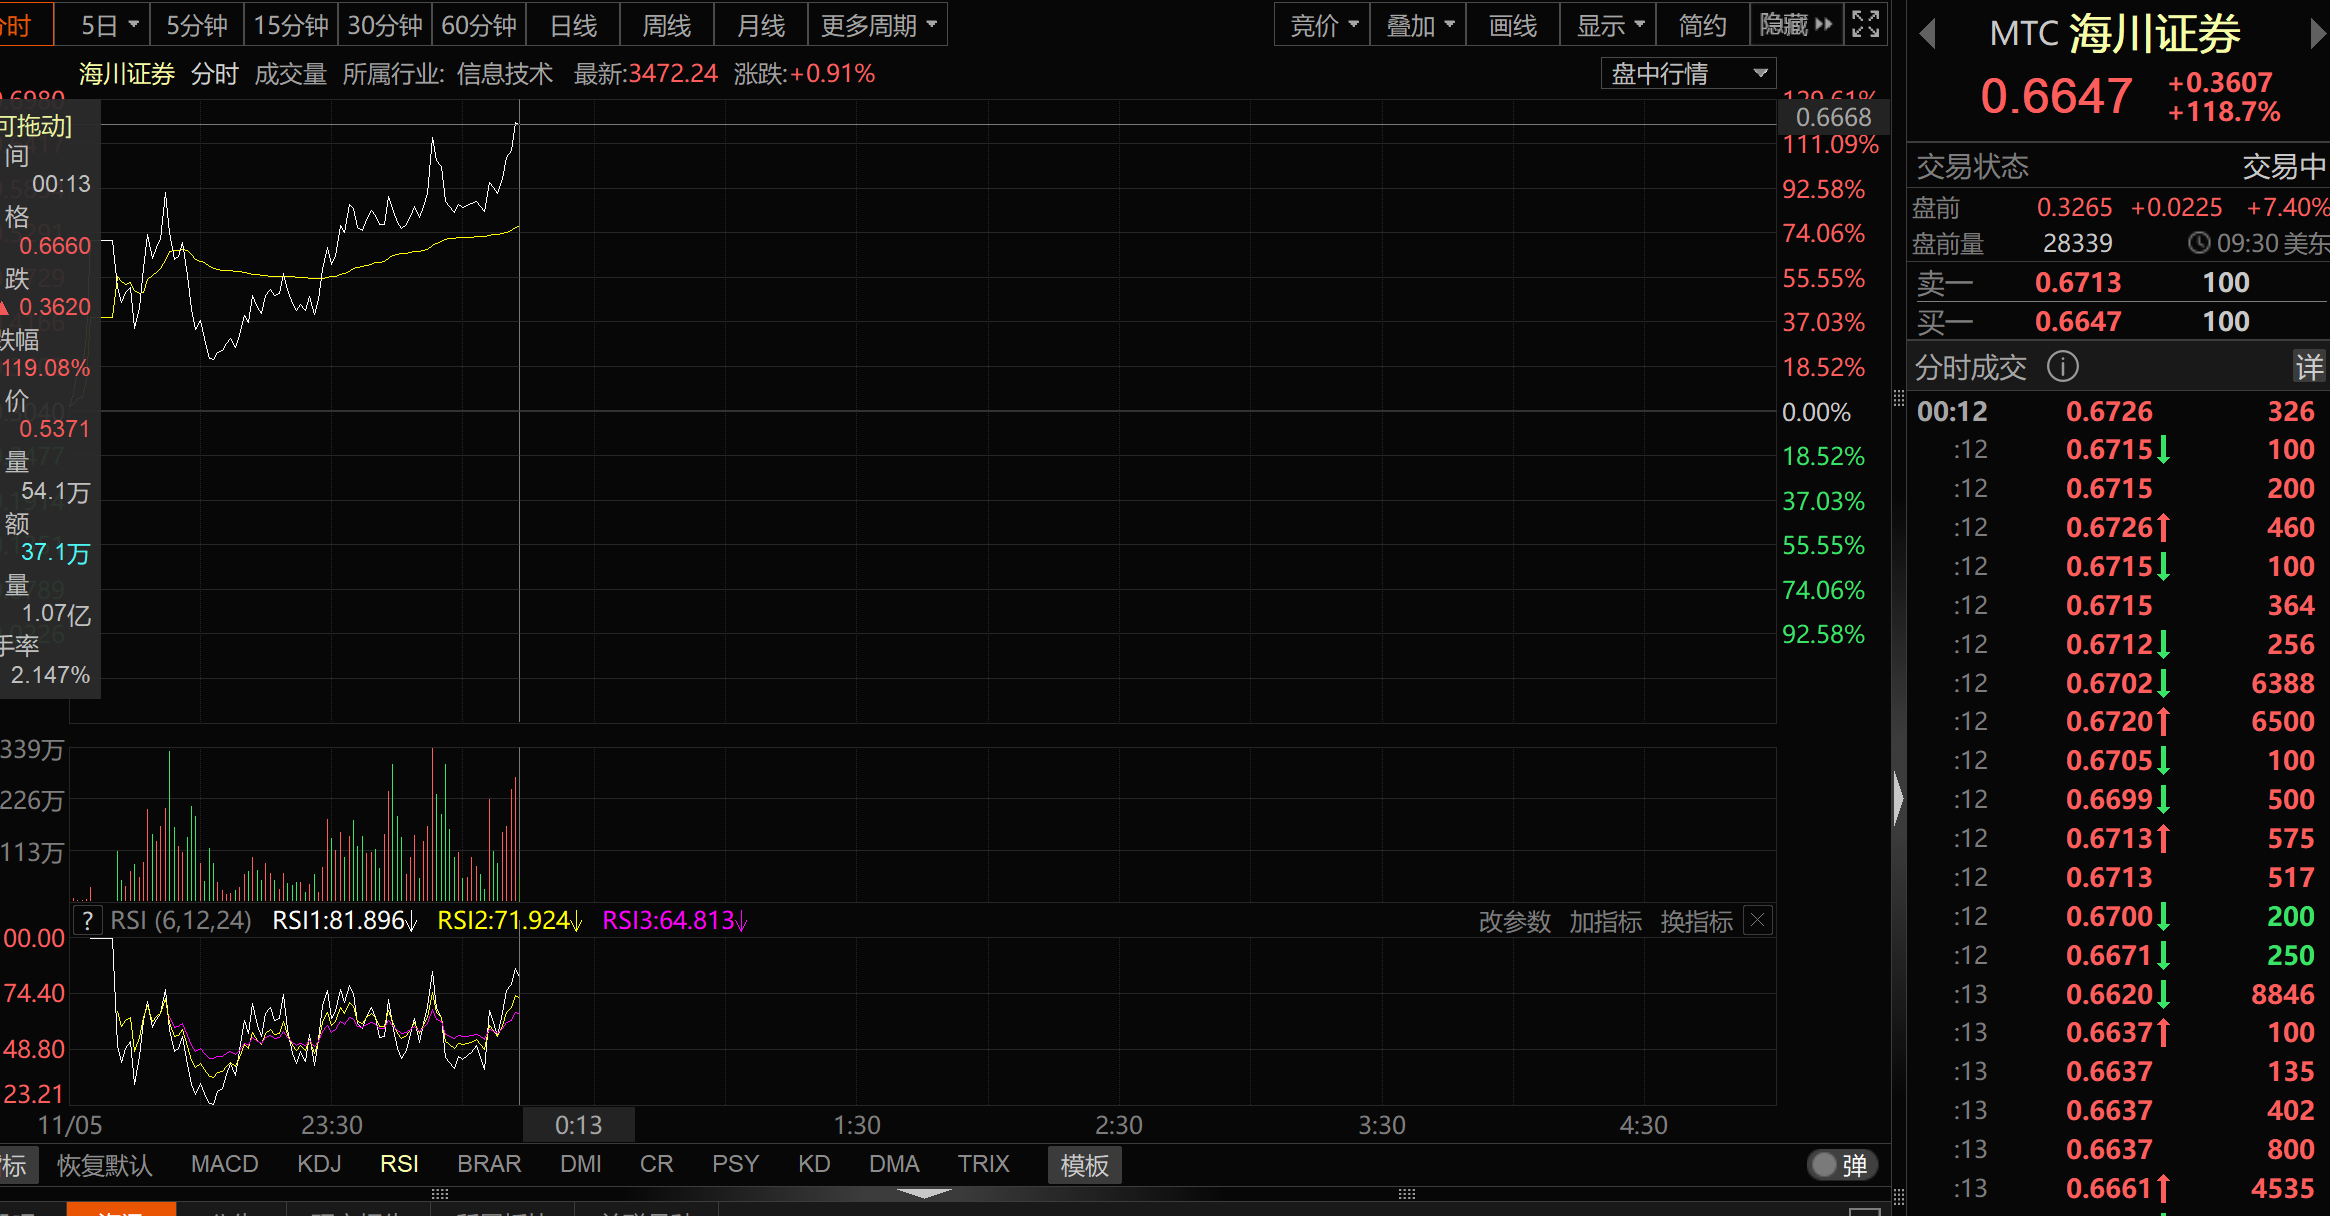Expand the 更多周期 period dropdown
Viewport: 2330px width, 1216px height.
(878, 25)
